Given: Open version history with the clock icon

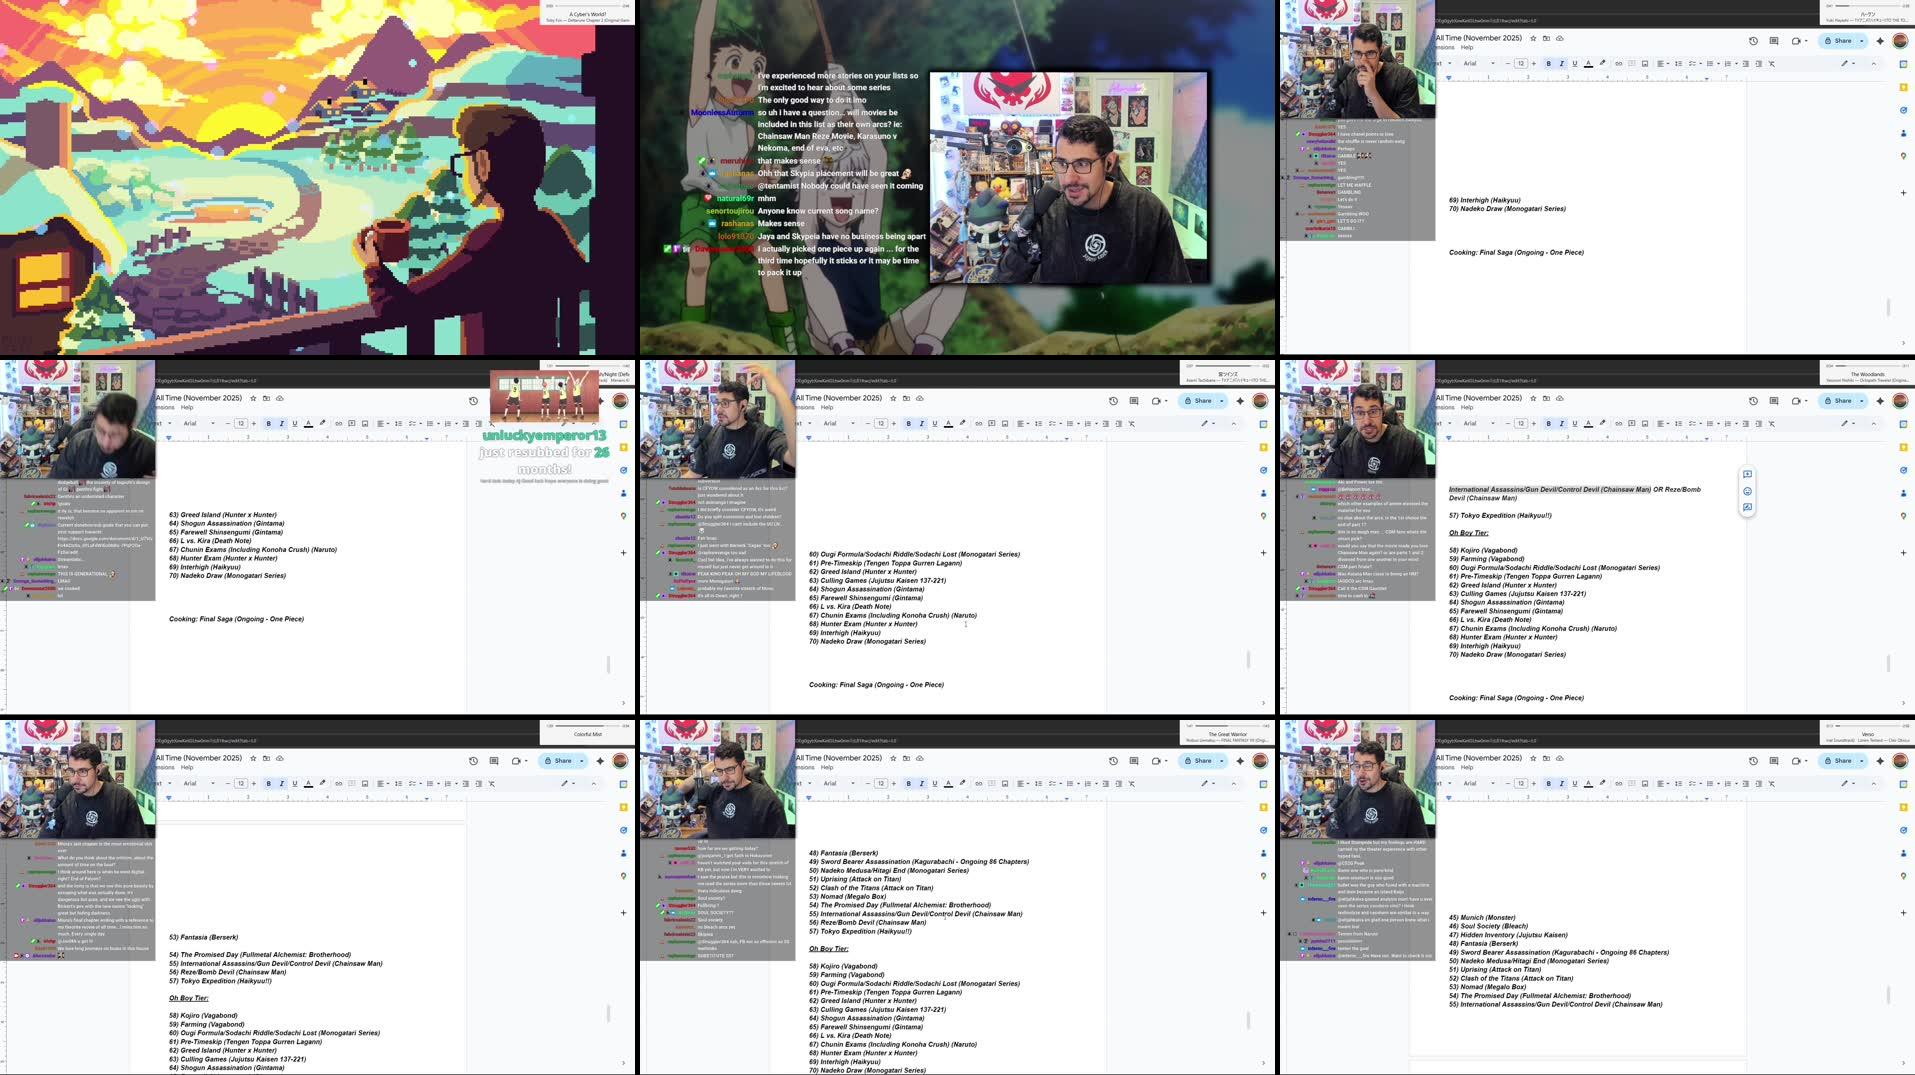Looking at the screenshot, I should point(1755,41).
